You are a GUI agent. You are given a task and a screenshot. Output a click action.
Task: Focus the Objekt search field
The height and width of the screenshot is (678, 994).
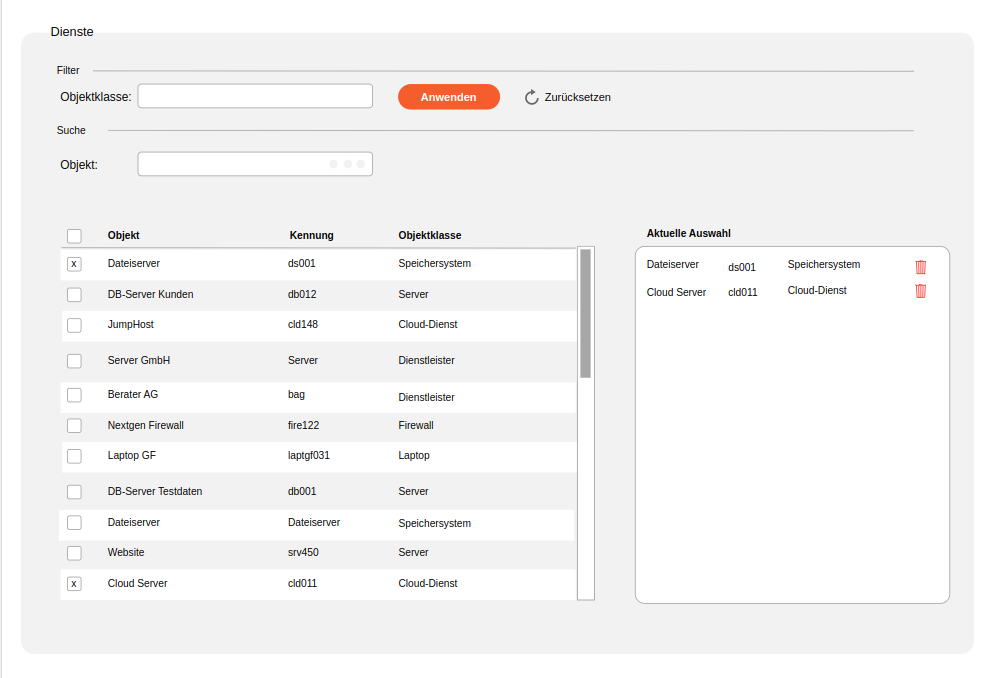(255, 164)
